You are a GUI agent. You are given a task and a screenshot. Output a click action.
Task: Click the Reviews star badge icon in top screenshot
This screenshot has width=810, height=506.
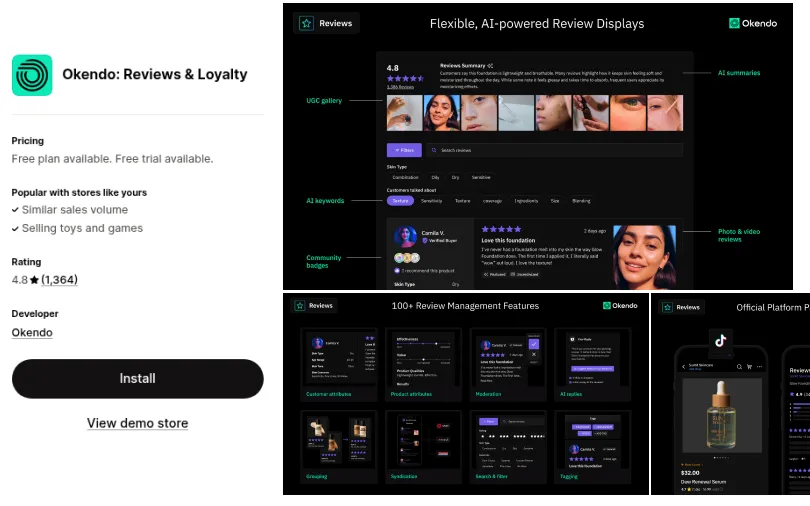point(306,23)
